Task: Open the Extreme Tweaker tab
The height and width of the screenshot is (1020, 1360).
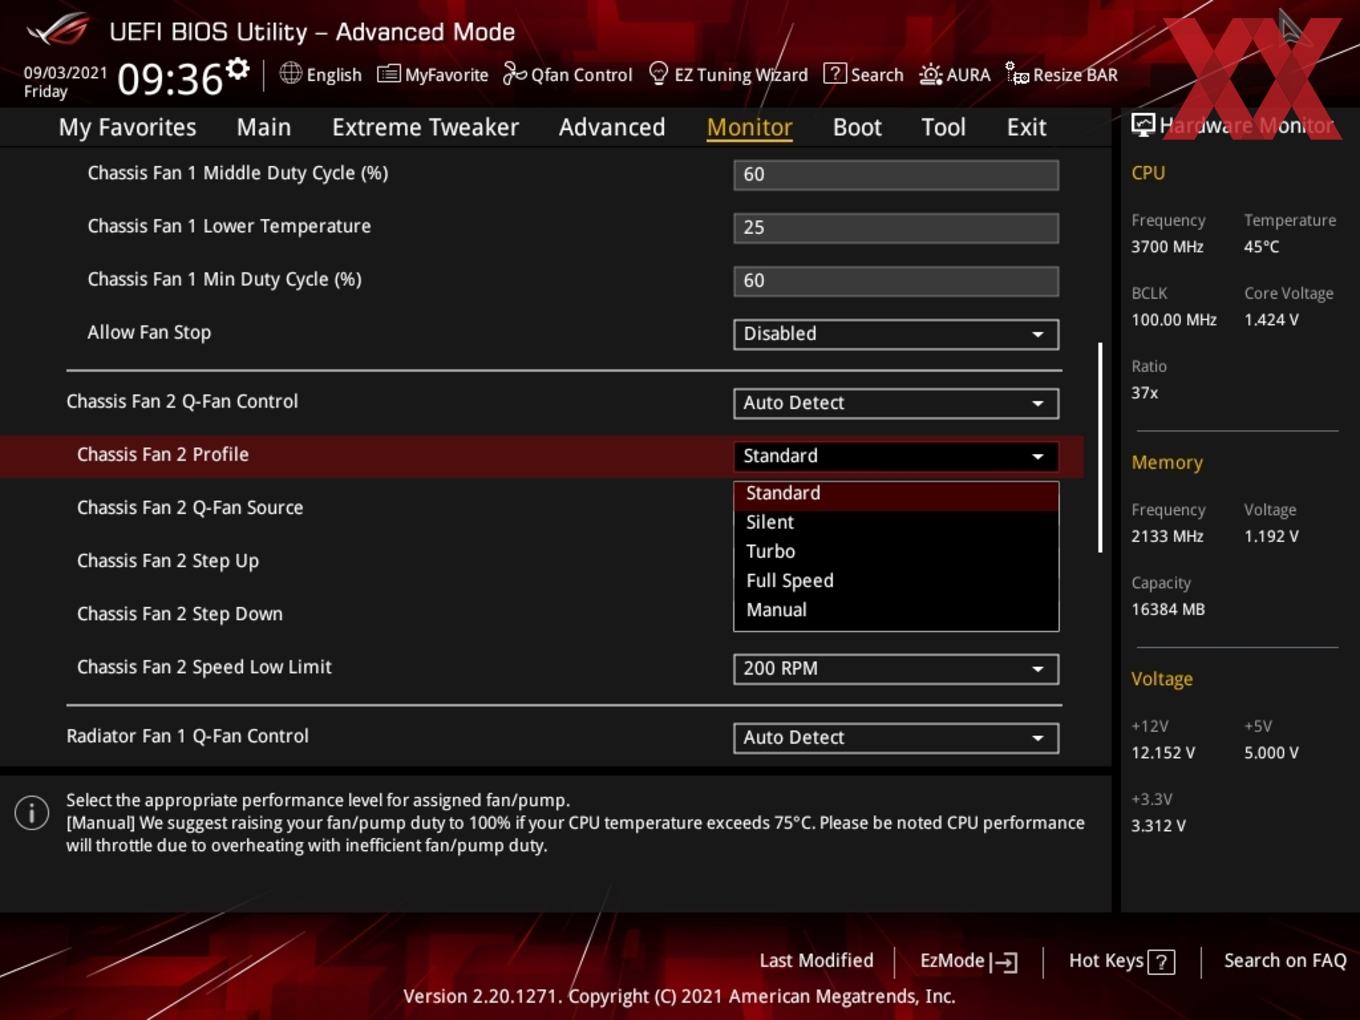Action: coord(425,127)
